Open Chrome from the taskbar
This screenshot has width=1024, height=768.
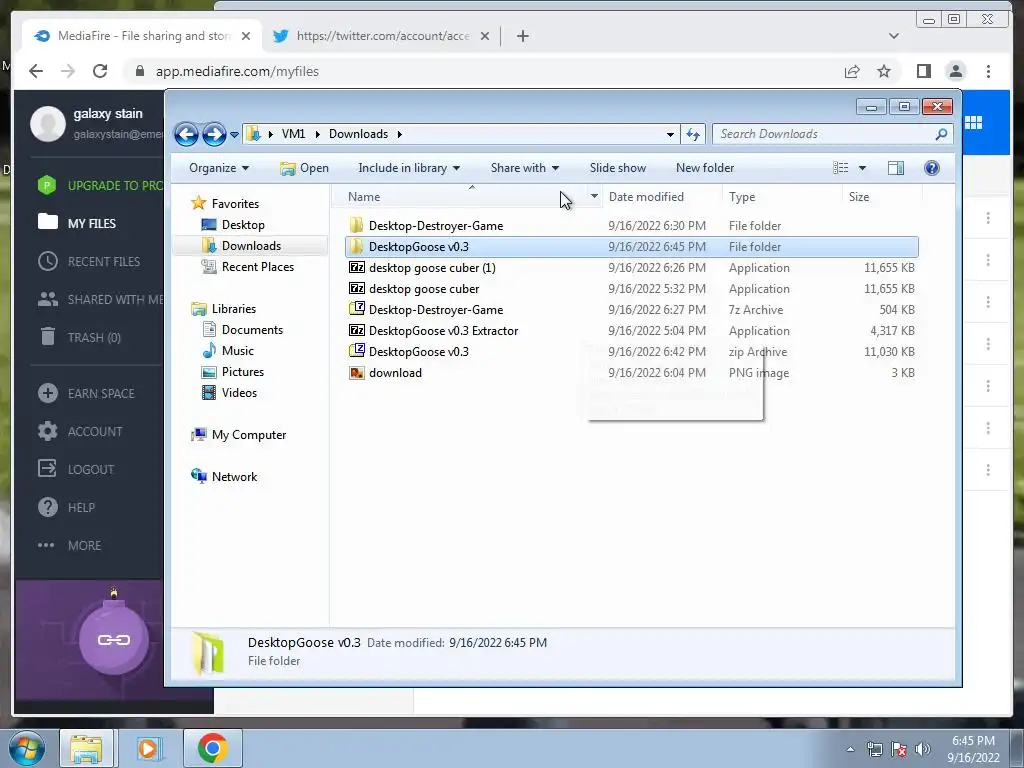[x=213, y=748]
